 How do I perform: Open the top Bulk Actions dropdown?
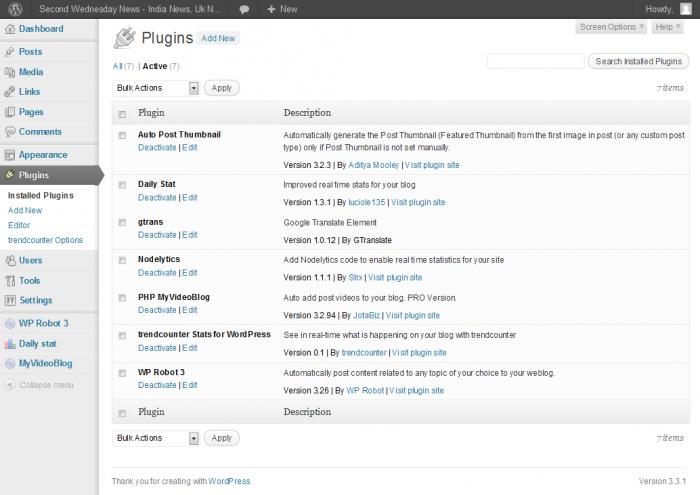pyautogui.click(x=155, y=88)
